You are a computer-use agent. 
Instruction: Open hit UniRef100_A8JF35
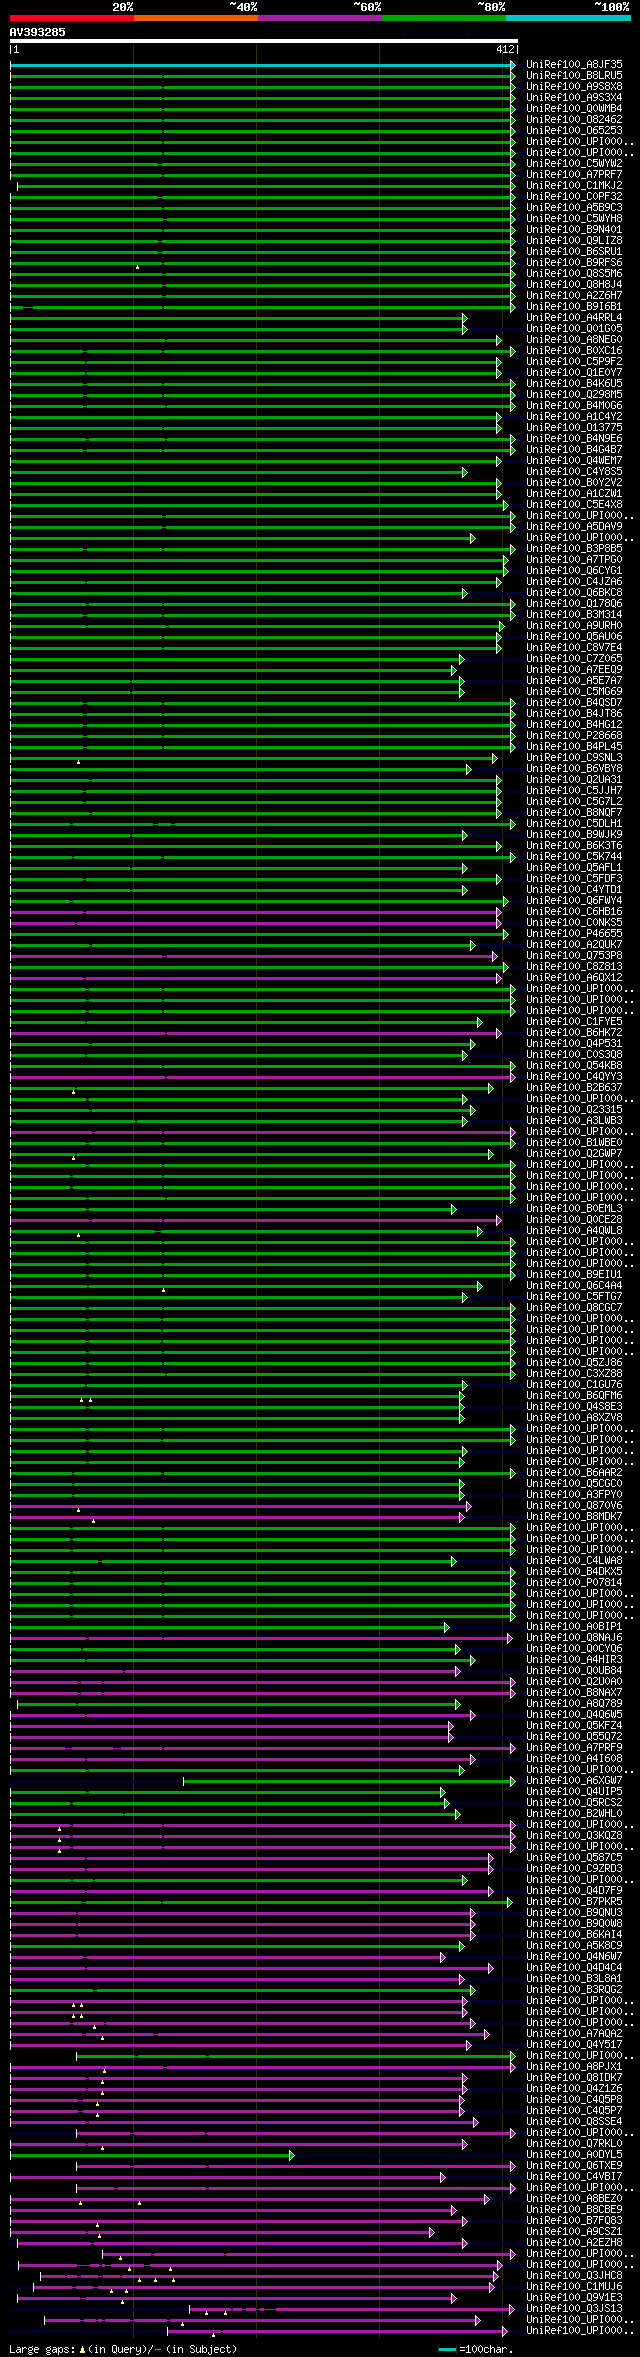pos(574,65)
